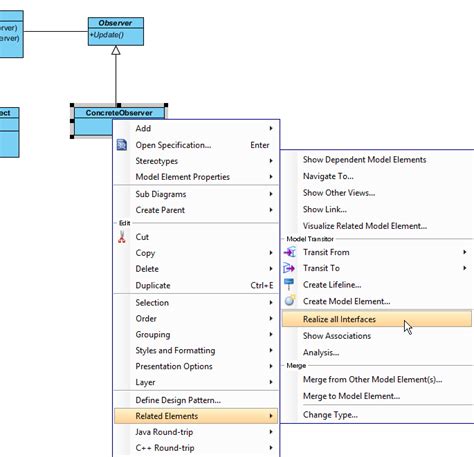Click the Create Model Element sphere icon

tap(290, 300)
